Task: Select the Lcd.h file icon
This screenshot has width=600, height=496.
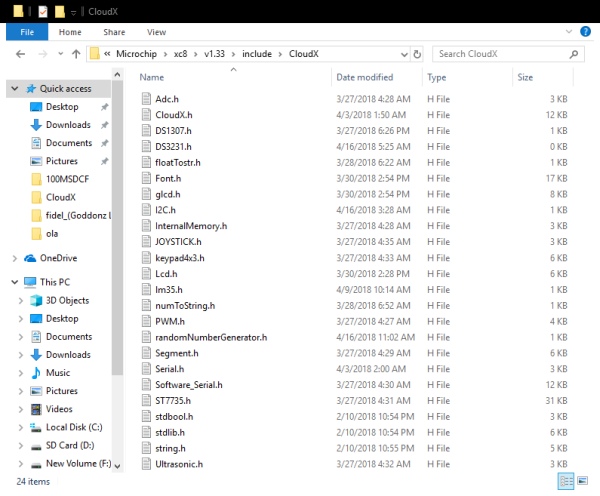Action: click(x=146, y=274)
